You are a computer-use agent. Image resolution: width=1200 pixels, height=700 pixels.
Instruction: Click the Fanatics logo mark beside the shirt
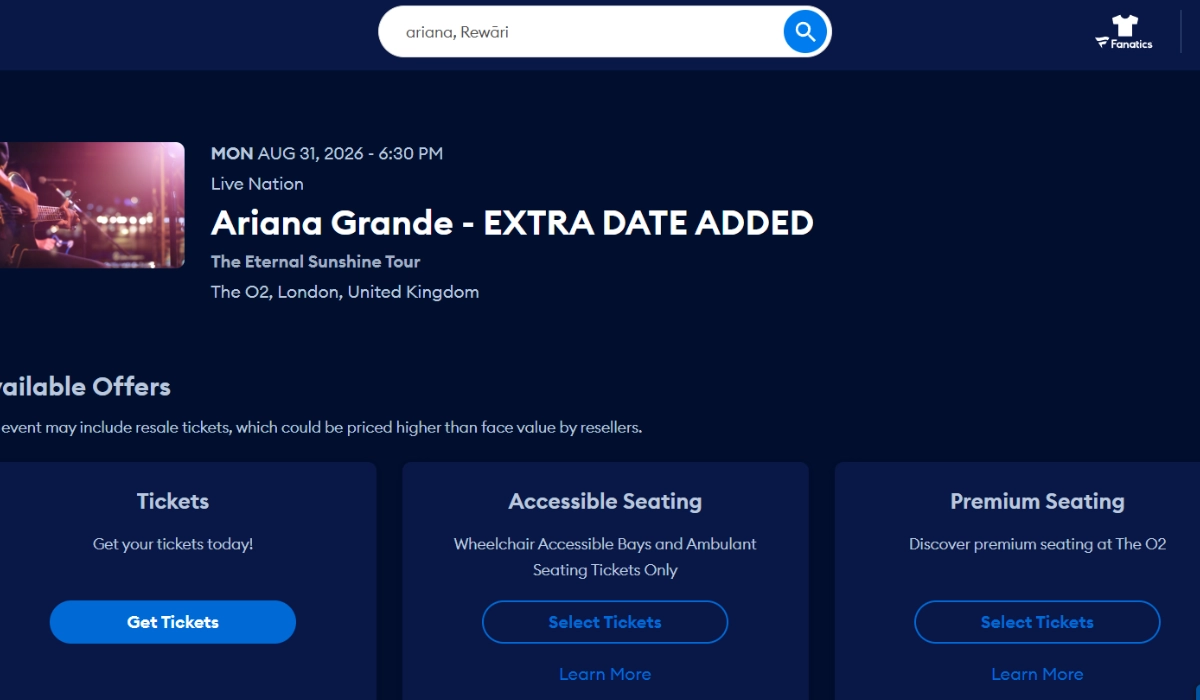[x=1104, y=44]
